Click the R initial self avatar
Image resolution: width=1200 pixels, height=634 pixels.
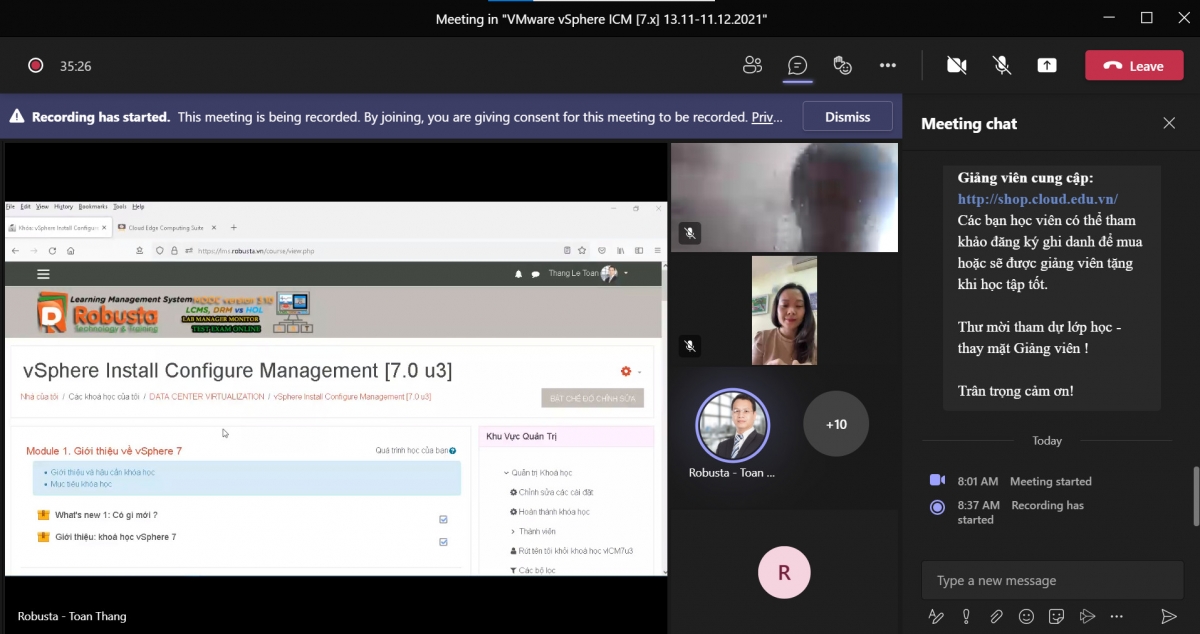784,573
